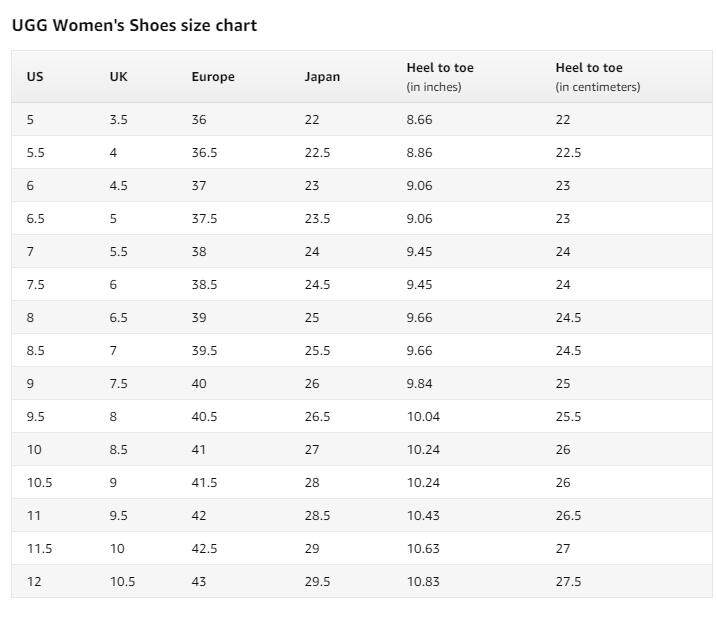Click the 10.5 cell in the UK column
The image size is (717, 622).
tap(122, 582)
